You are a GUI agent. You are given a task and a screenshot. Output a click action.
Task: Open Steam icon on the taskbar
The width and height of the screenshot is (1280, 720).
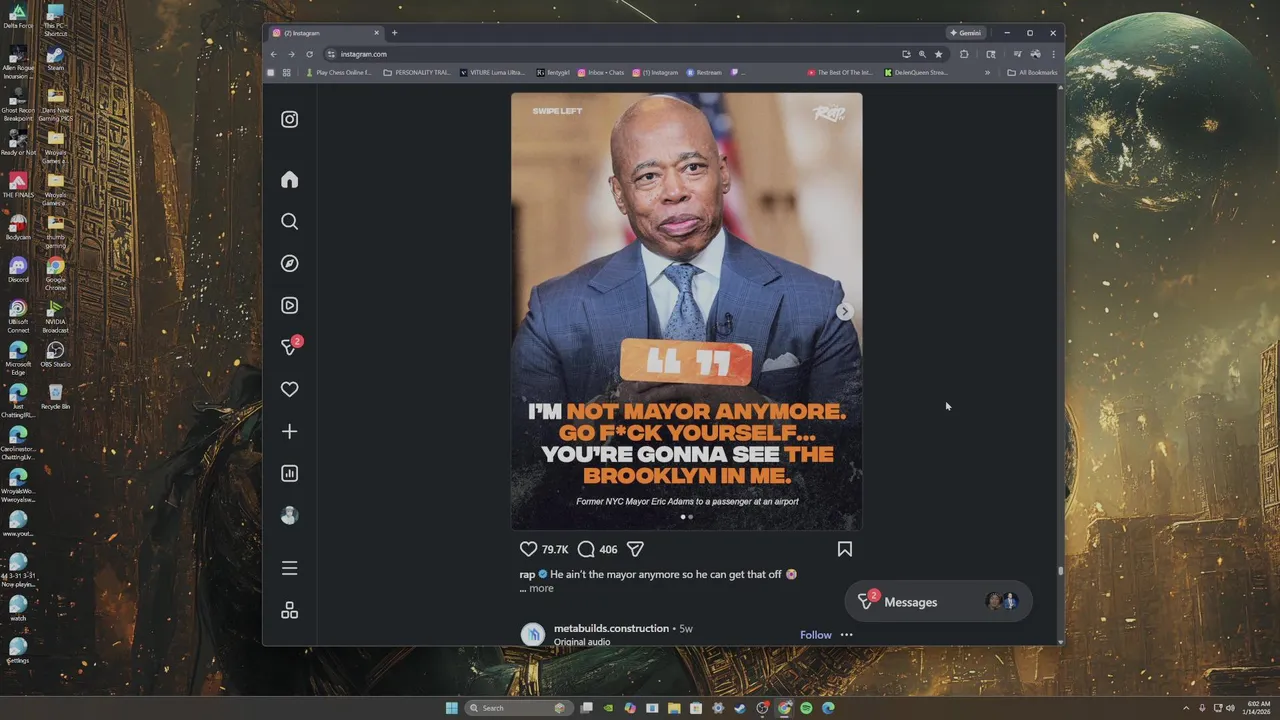(740, 708)
